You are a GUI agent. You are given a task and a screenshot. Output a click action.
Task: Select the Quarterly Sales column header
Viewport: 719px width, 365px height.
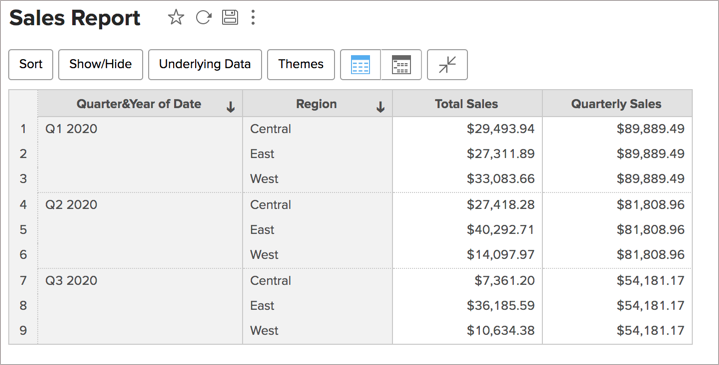click(x=617, y=104)
